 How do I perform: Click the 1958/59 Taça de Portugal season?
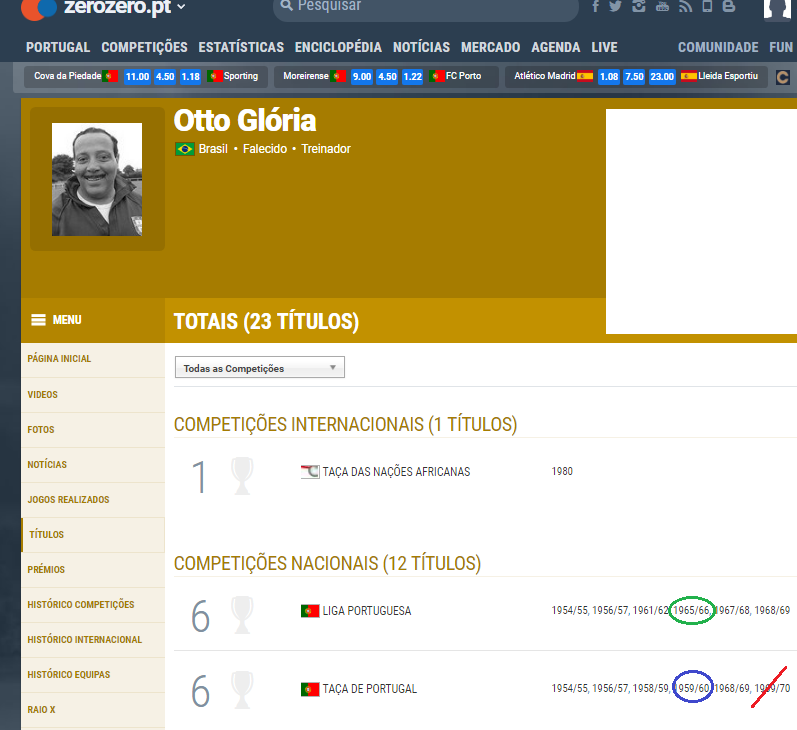point(651,688)
